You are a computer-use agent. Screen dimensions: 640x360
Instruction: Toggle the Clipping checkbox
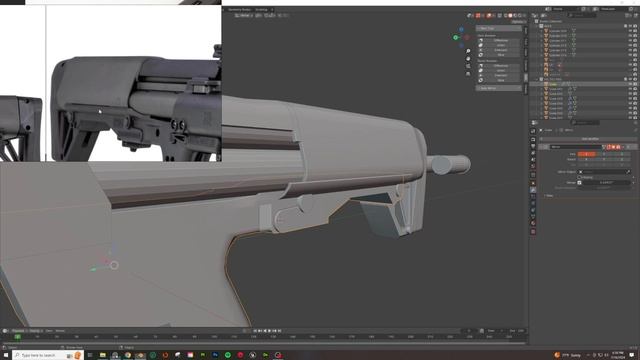(x=580, y=177)
